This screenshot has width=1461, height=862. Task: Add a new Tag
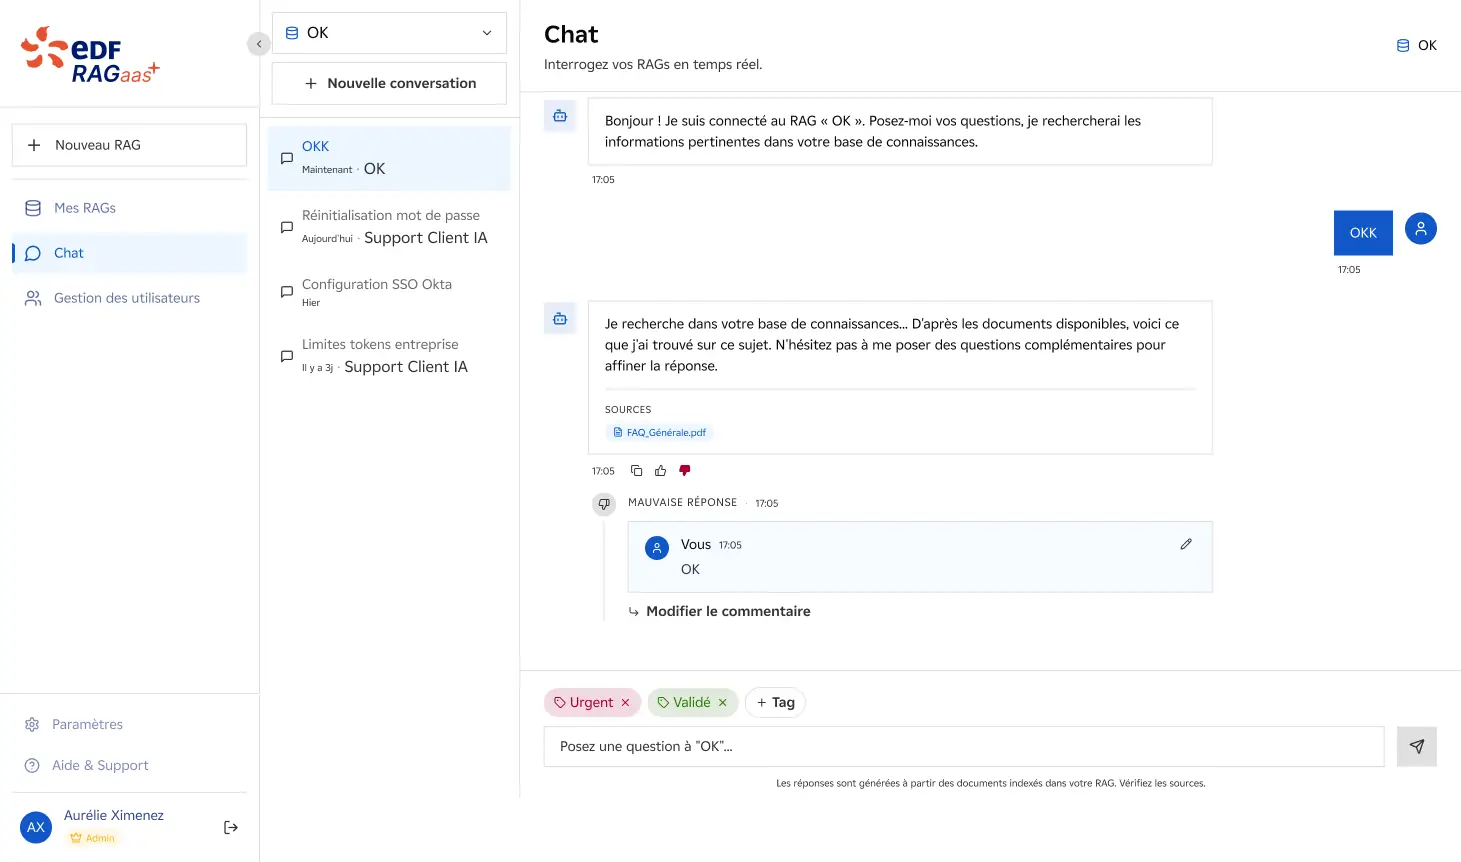point(775,703)
